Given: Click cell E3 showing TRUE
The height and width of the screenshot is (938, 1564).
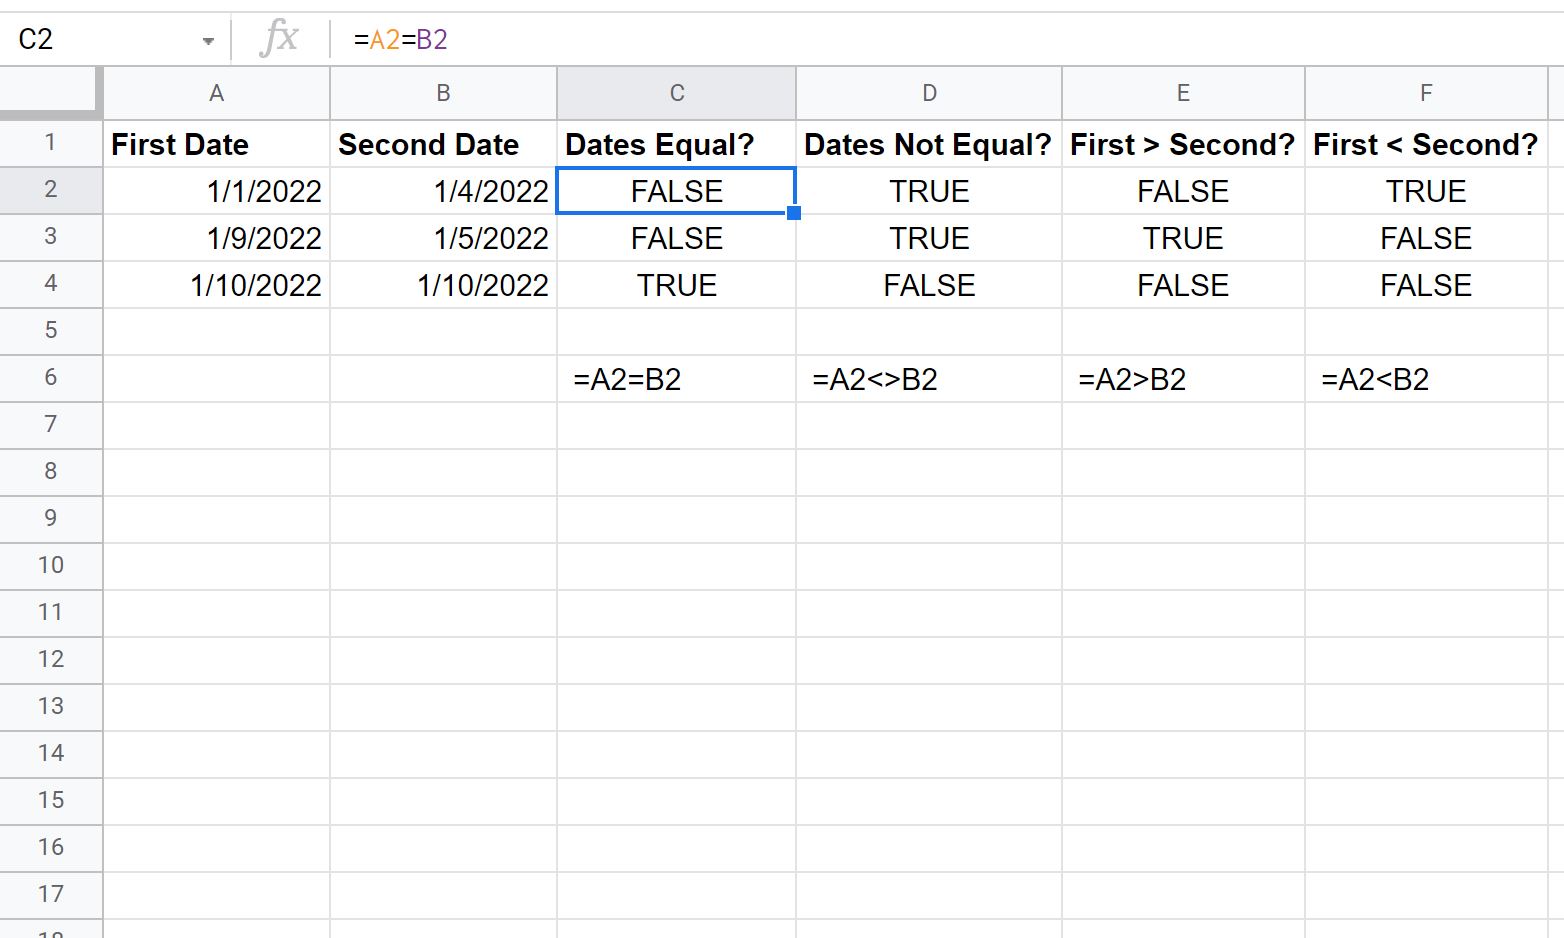Looking at the screenshot, I should point(1182,237).
